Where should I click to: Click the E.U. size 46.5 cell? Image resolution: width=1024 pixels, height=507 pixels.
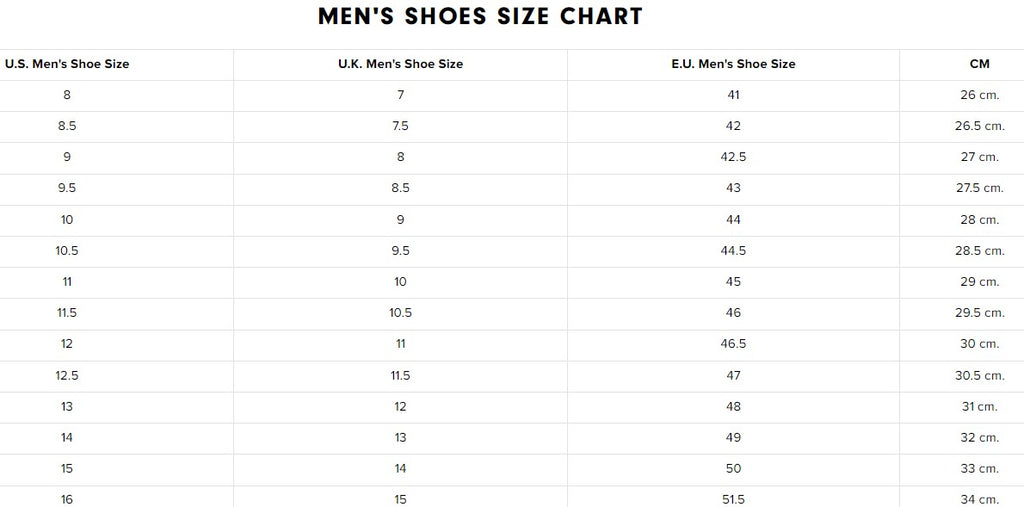point(733,344)
